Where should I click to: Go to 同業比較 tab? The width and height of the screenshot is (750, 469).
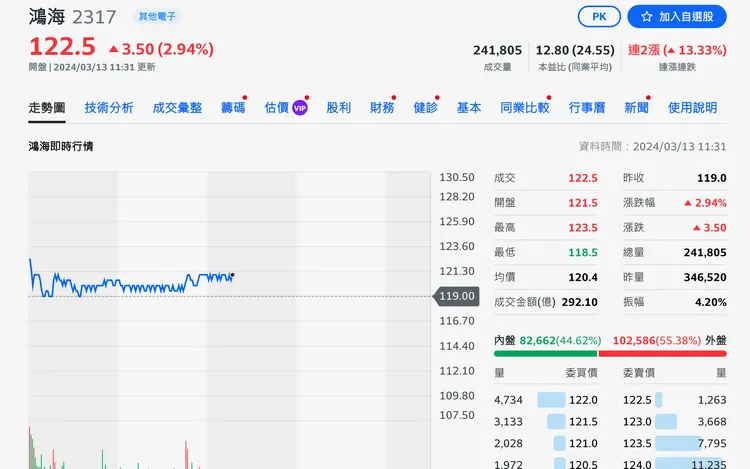tap(525, 108)
